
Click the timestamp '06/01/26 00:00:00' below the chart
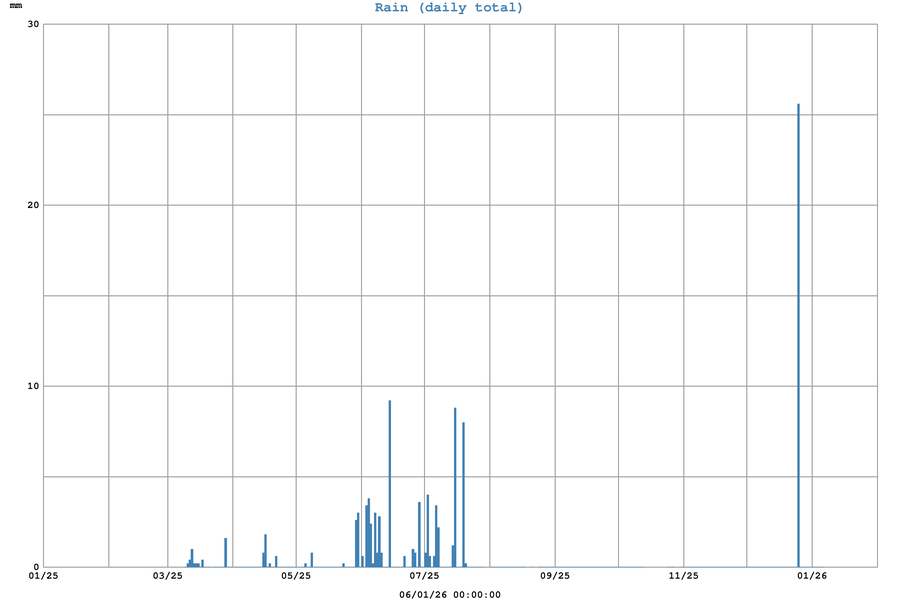[x=450, y=594]
